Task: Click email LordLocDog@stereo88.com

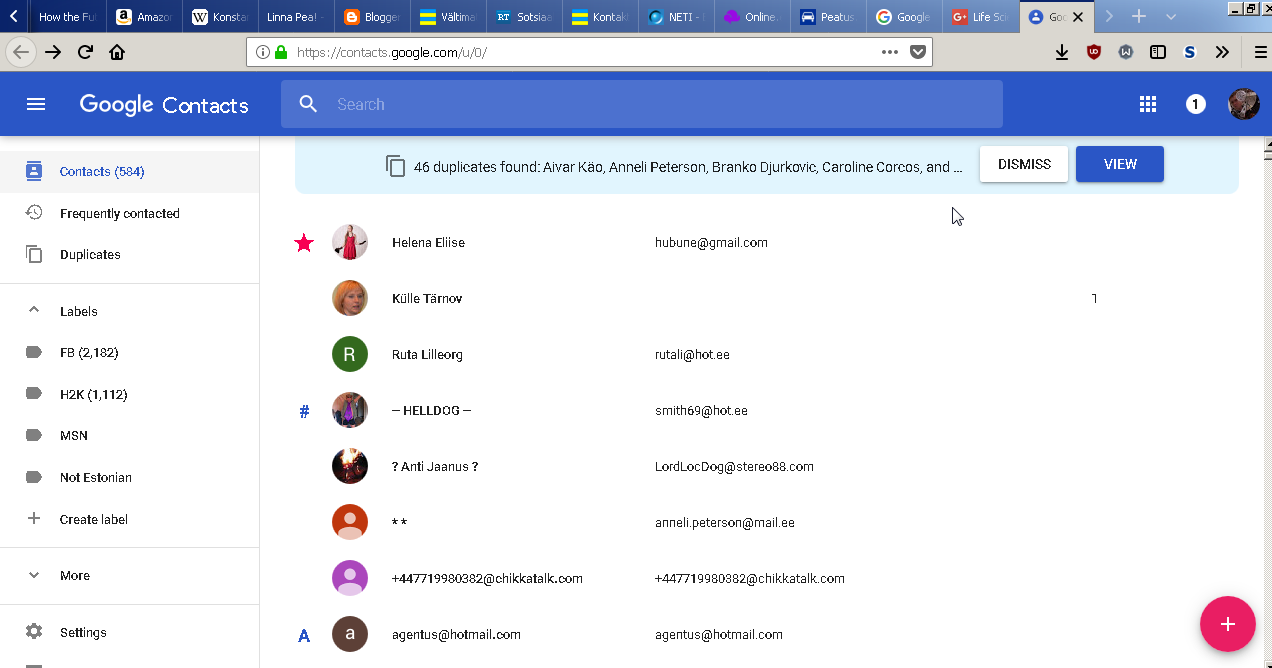Action: [734, 466]
